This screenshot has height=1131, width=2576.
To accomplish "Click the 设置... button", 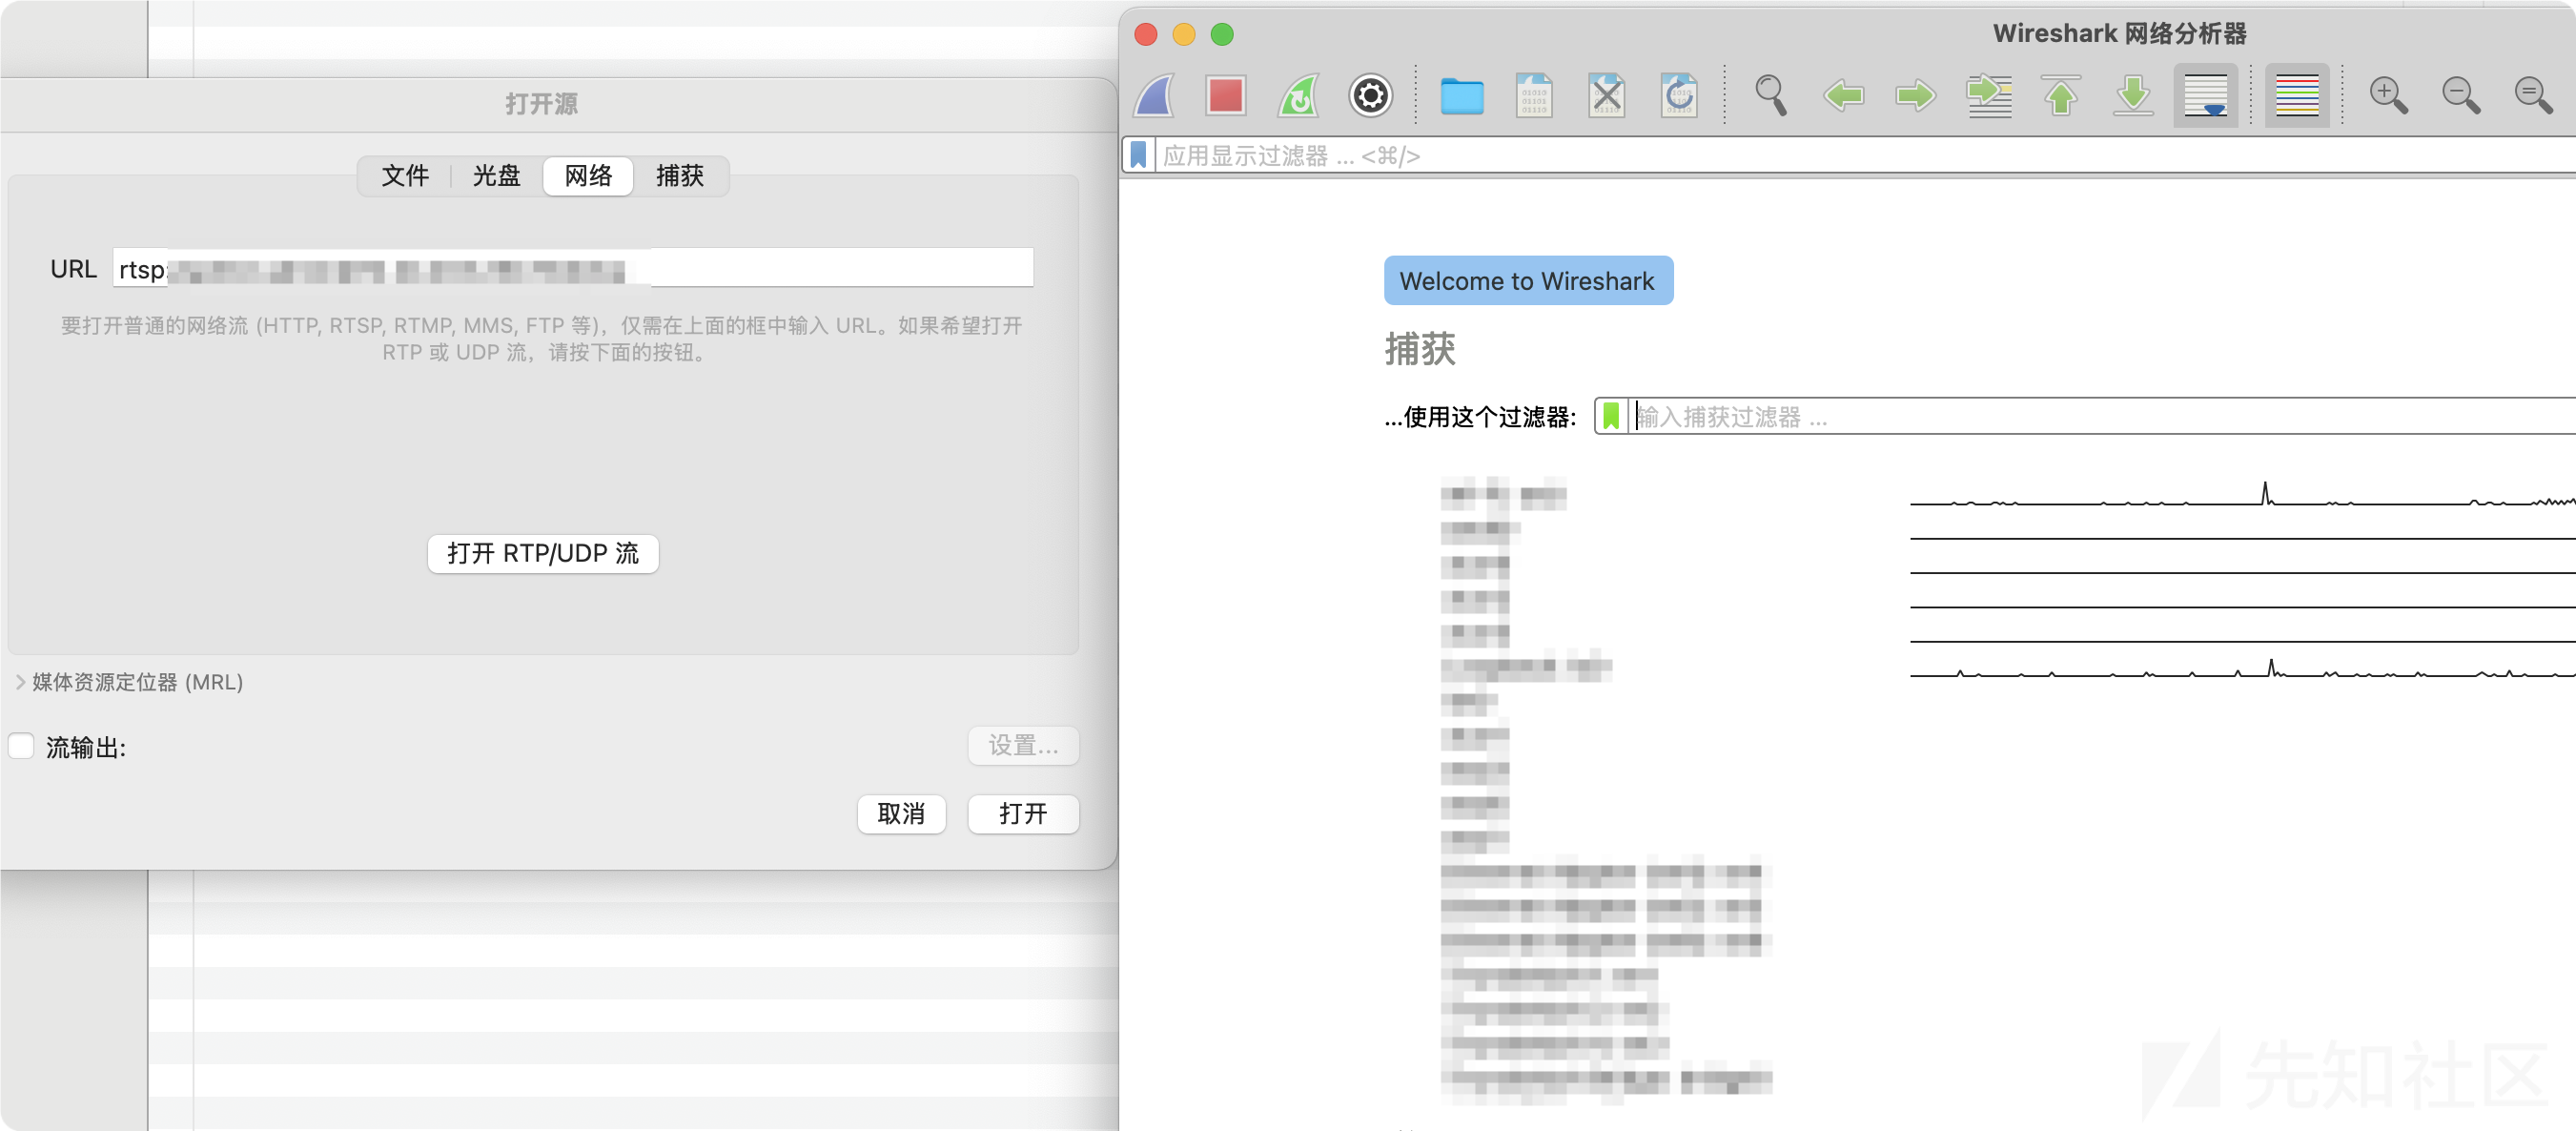I will point(1023,746).
